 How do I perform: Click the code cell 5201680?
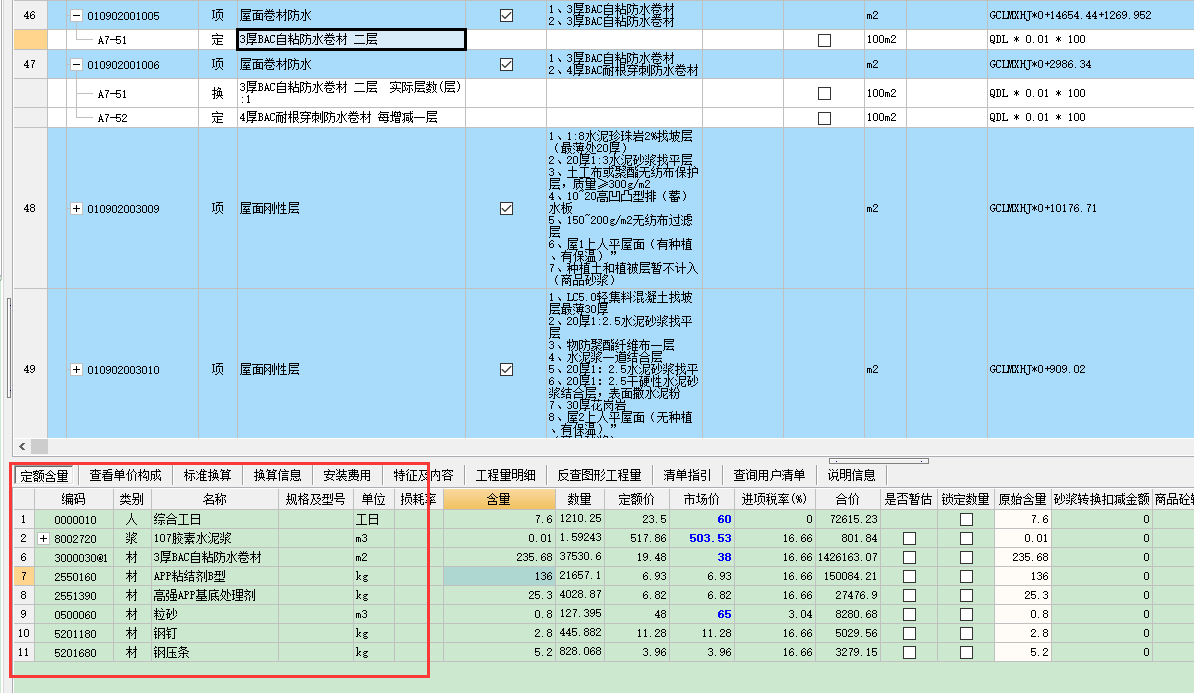[x=74, y=653]
